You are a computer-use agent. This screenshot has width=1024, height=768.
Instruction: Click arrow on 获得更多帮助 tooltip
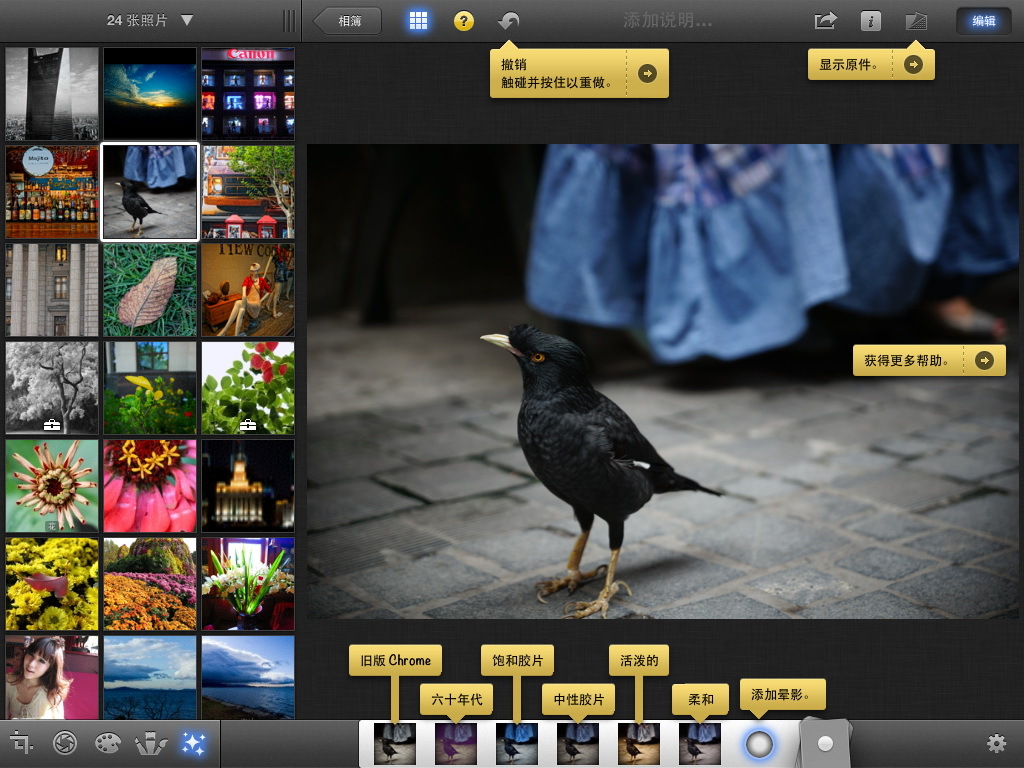[985, 360]
